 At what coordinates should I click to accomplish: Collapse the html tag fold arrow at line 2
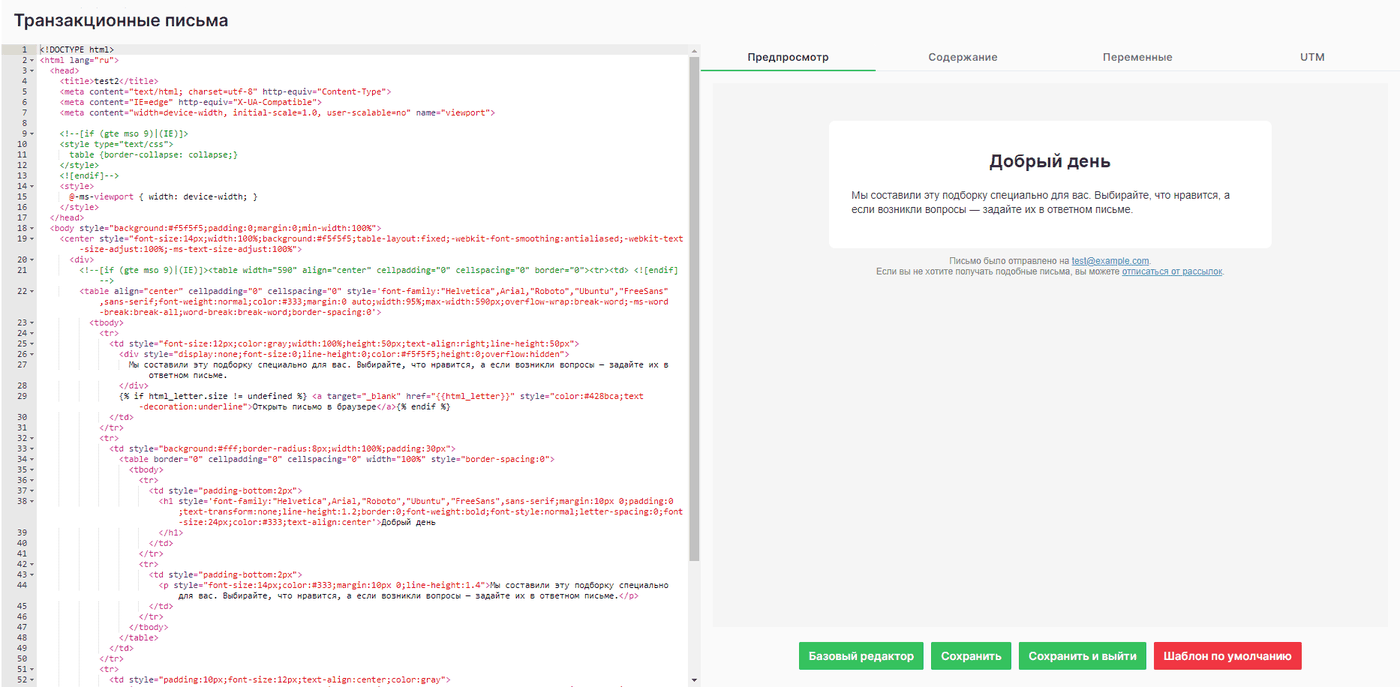[x=33, y=60]
